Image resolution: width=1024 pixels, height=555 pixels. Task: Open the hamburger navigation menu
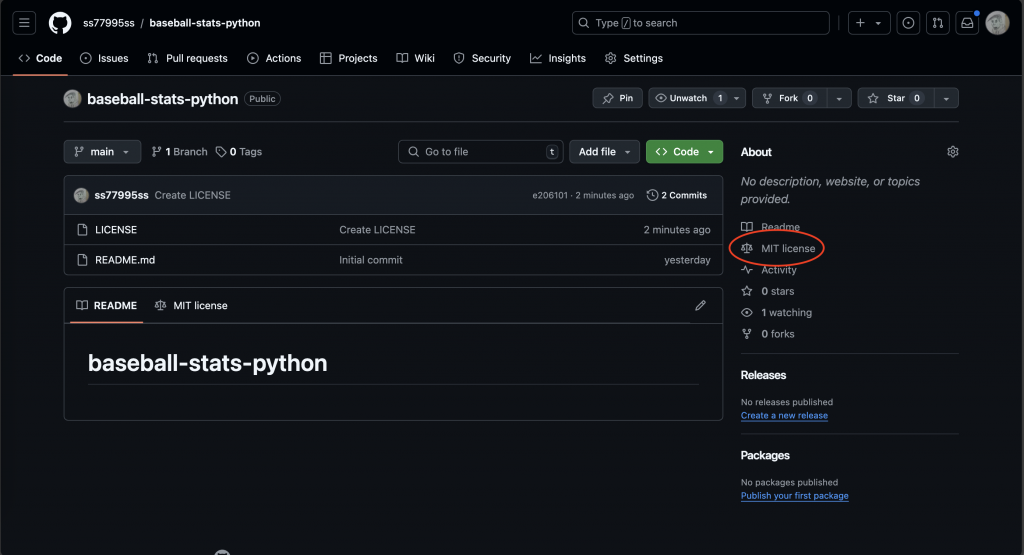(x=25, y=23)
